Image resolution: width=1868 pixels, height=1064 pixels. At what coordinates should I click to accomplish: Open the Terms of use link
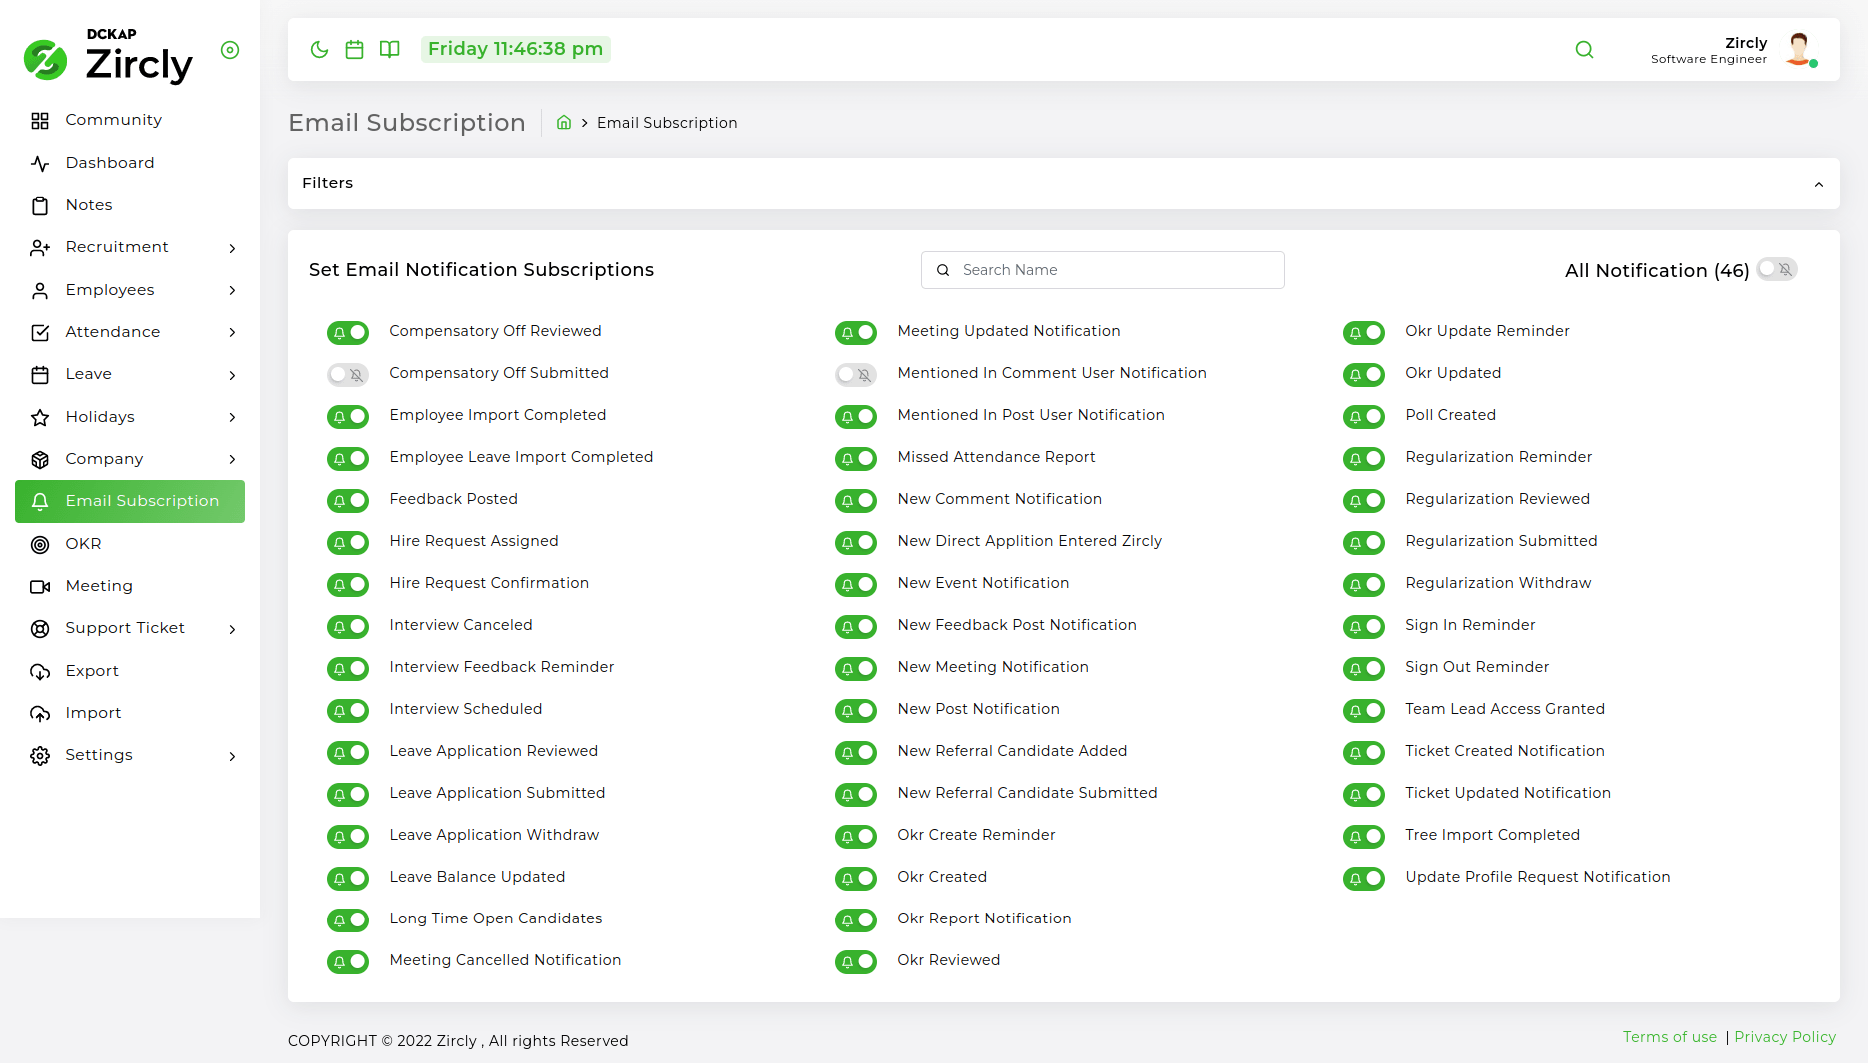1669,1037
